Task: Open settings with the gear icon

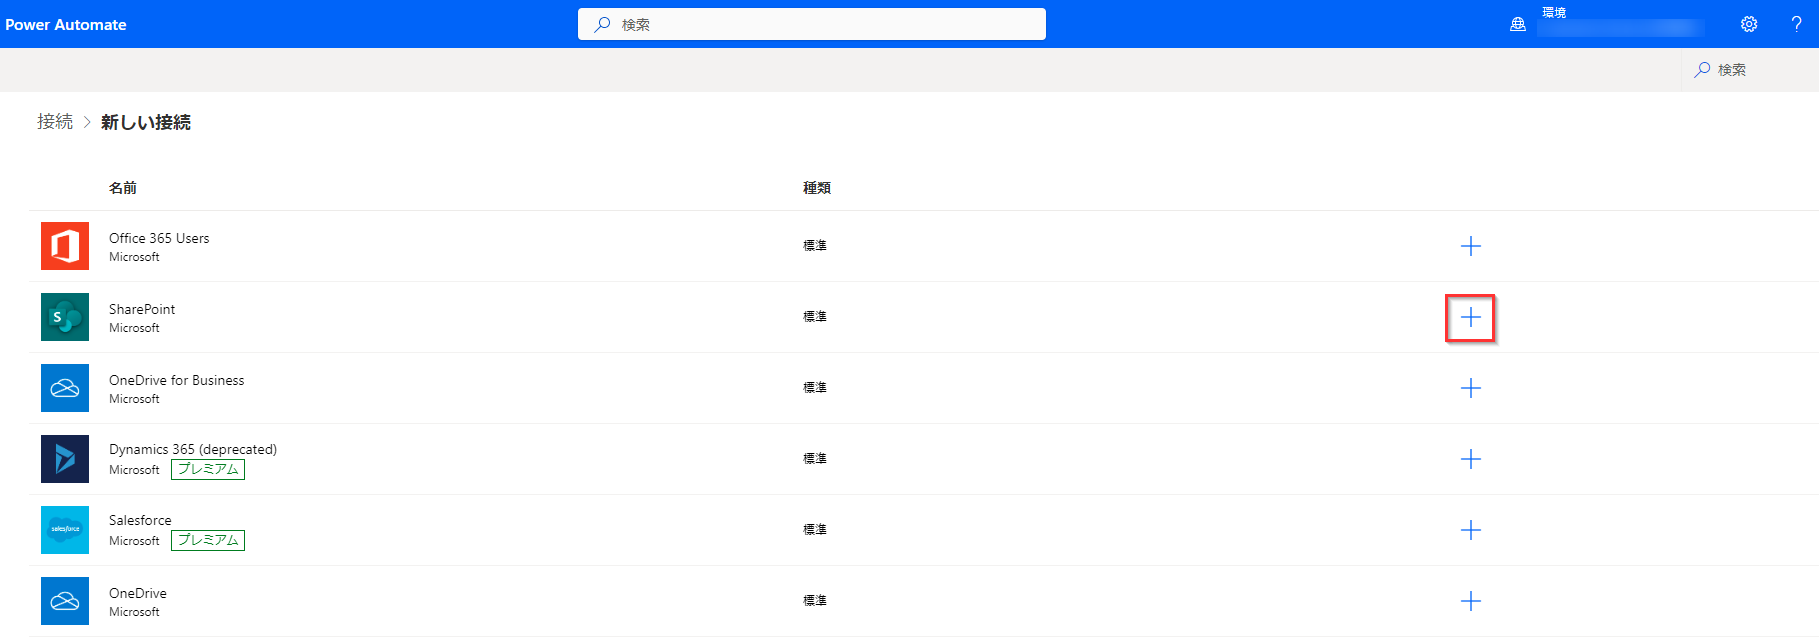Action: (x=1749, y=24)
